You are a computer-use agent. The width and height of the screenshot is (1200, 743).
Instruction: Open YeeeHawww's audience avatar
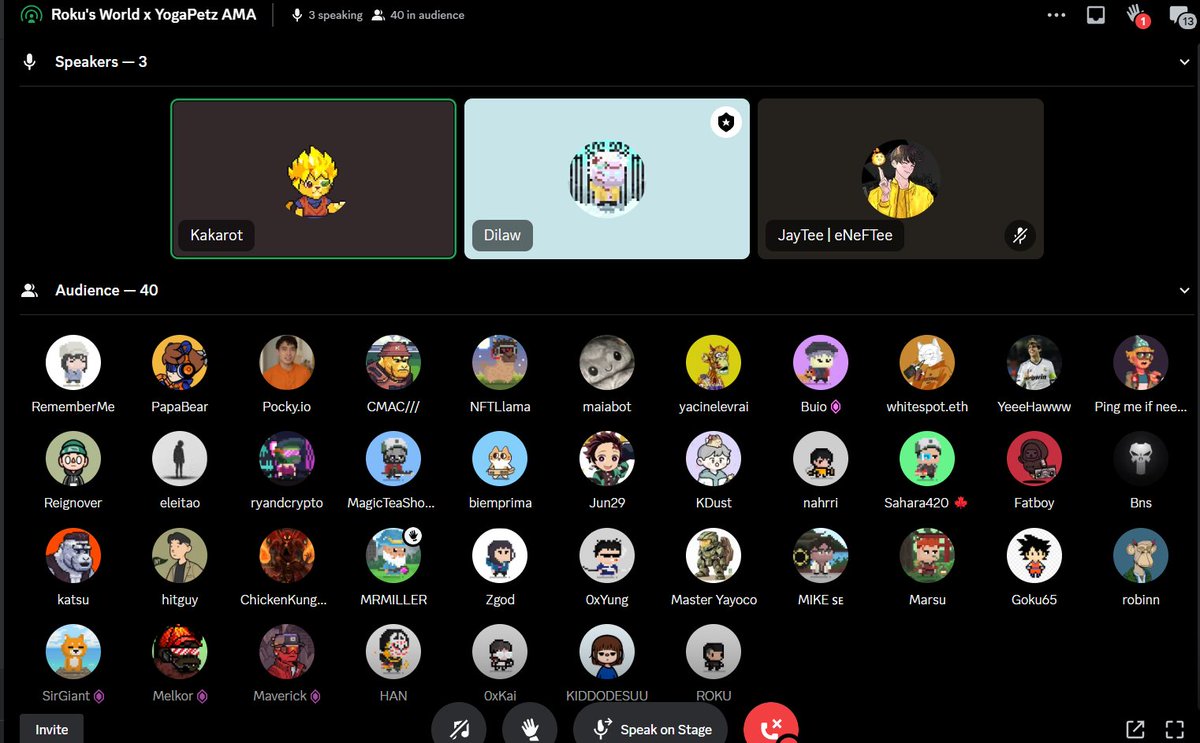pos(1034,362)
